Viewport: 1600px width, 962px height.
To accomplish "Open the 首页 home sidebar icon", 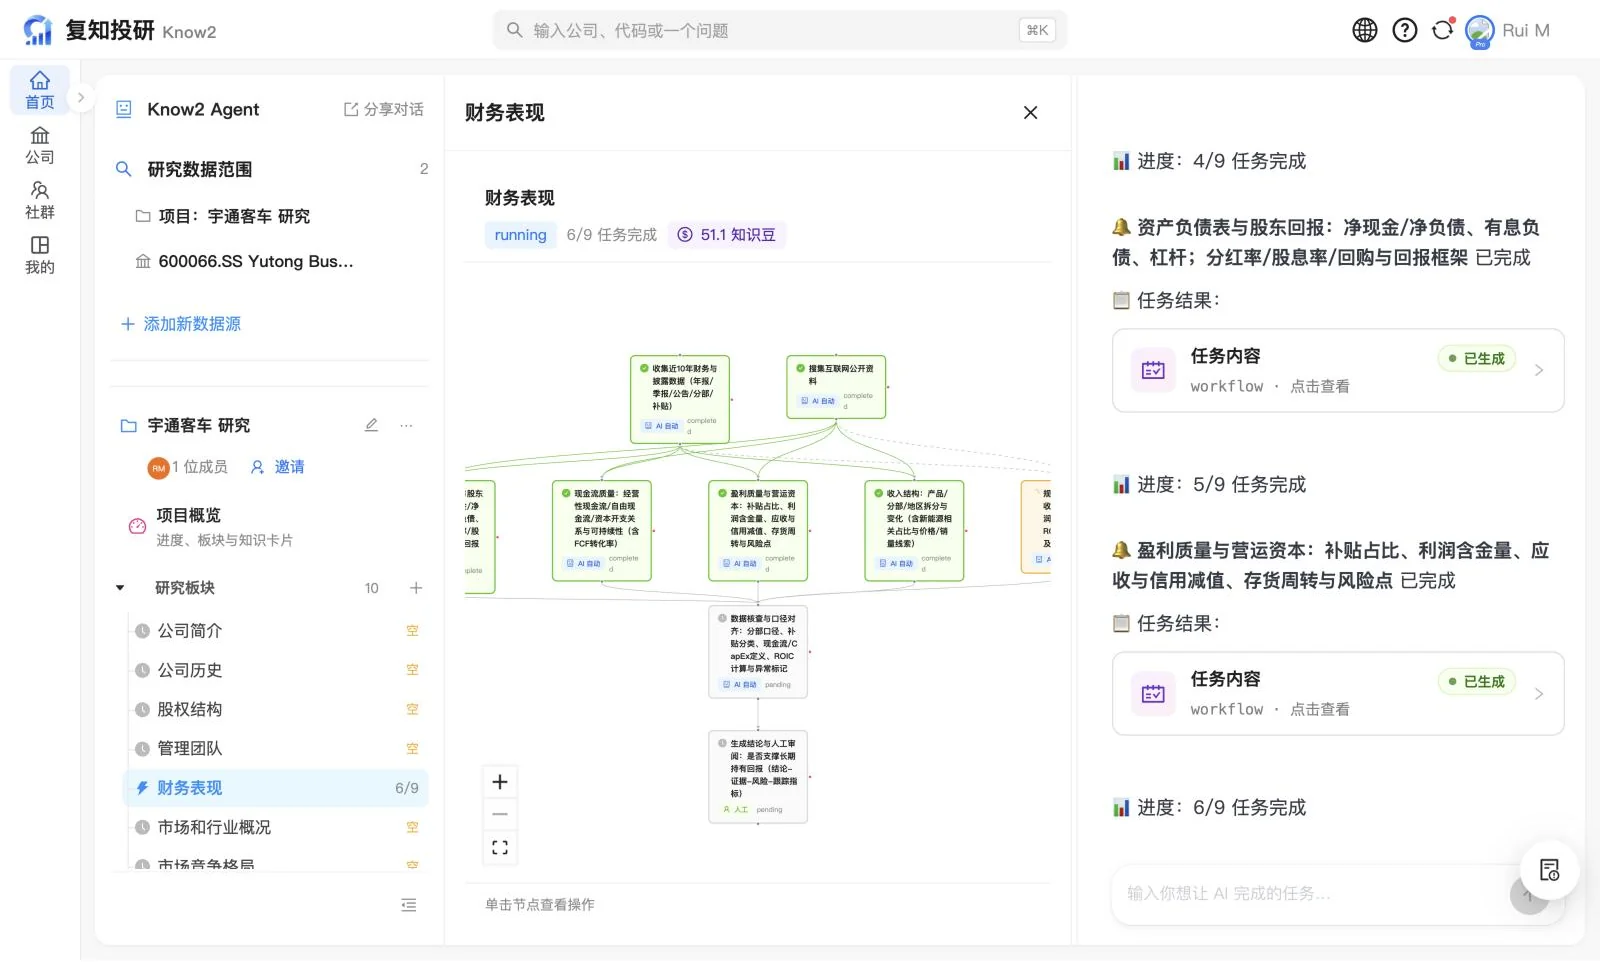I will pos(40,90).
